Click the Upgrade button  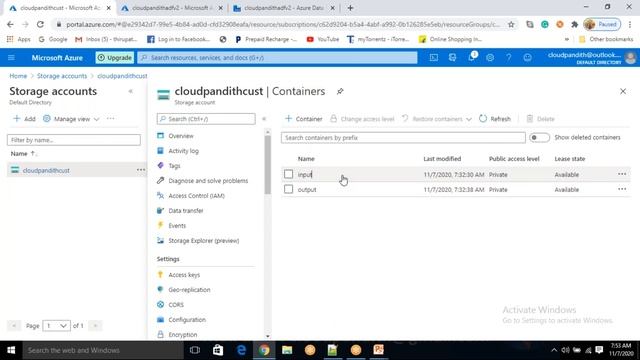click(x=115, y=58)
